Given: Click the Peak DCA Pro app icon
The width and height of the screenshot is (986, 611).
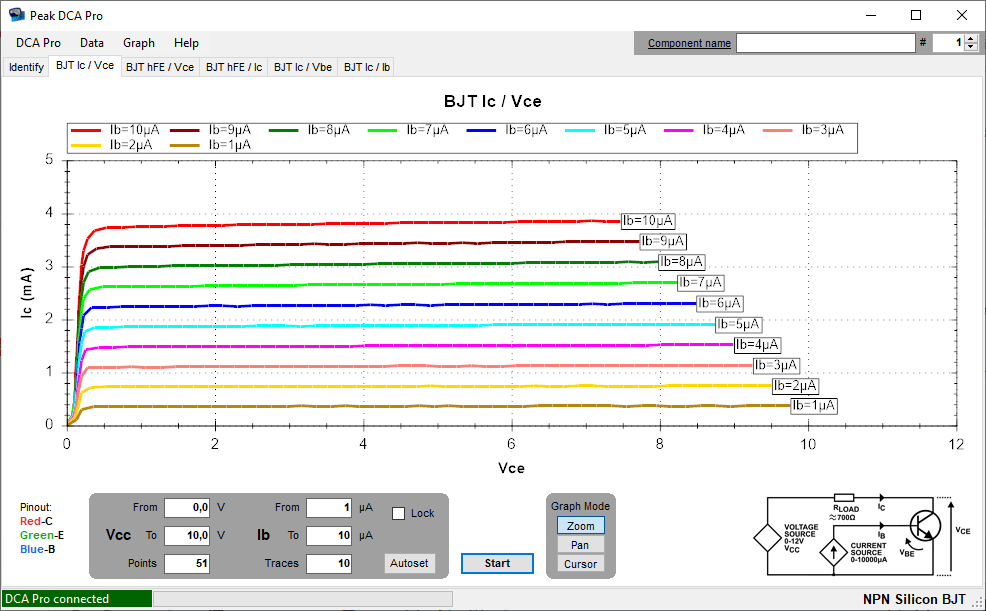Looking at the screenshot, I should pyautogui.click(x=16, y=15).
